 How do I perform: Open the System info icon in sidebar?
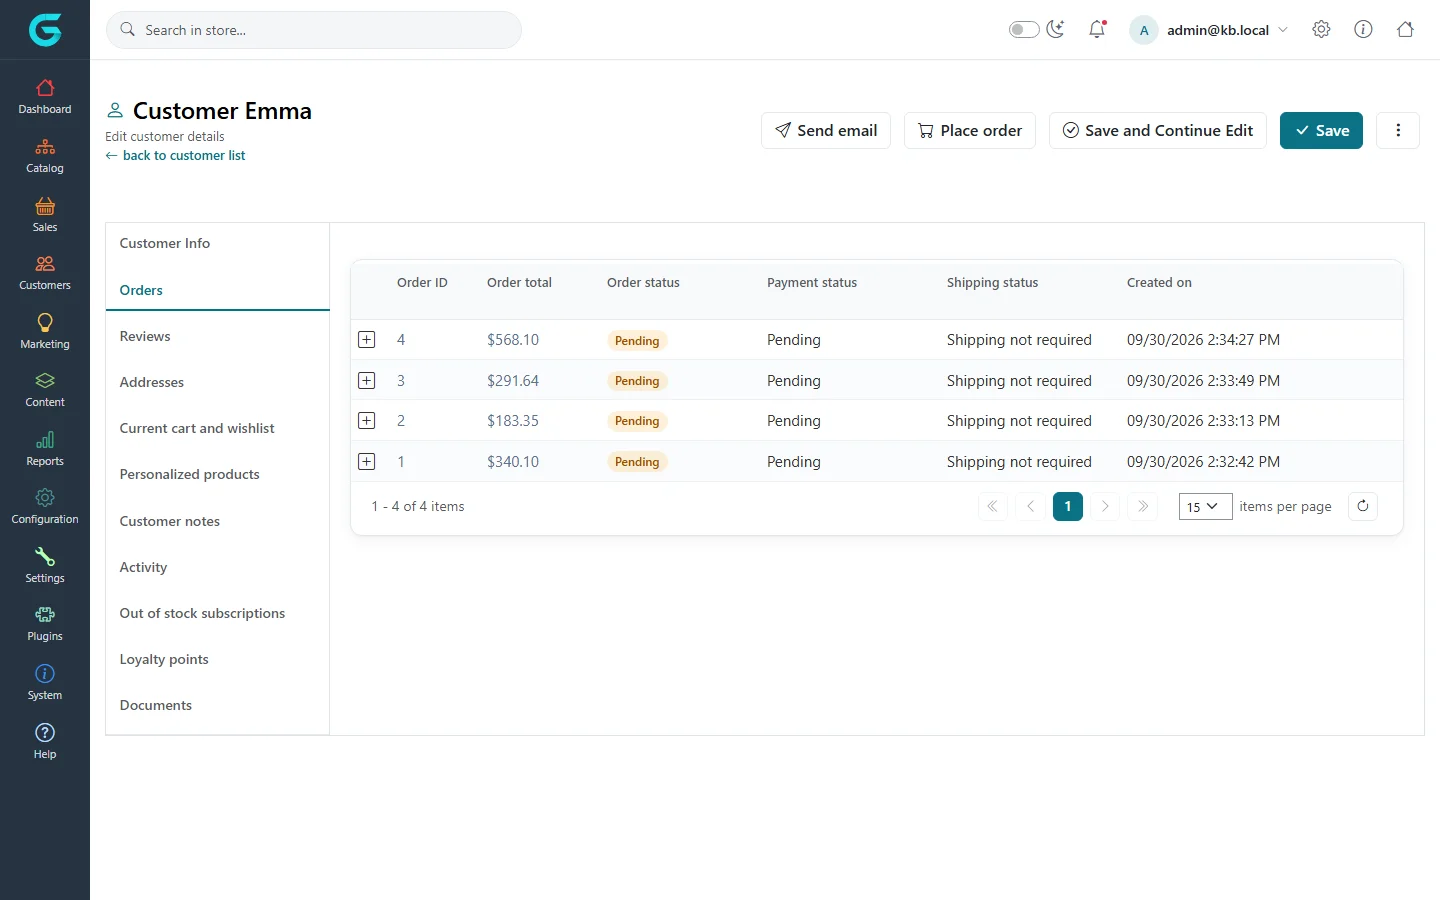[45, 674]
